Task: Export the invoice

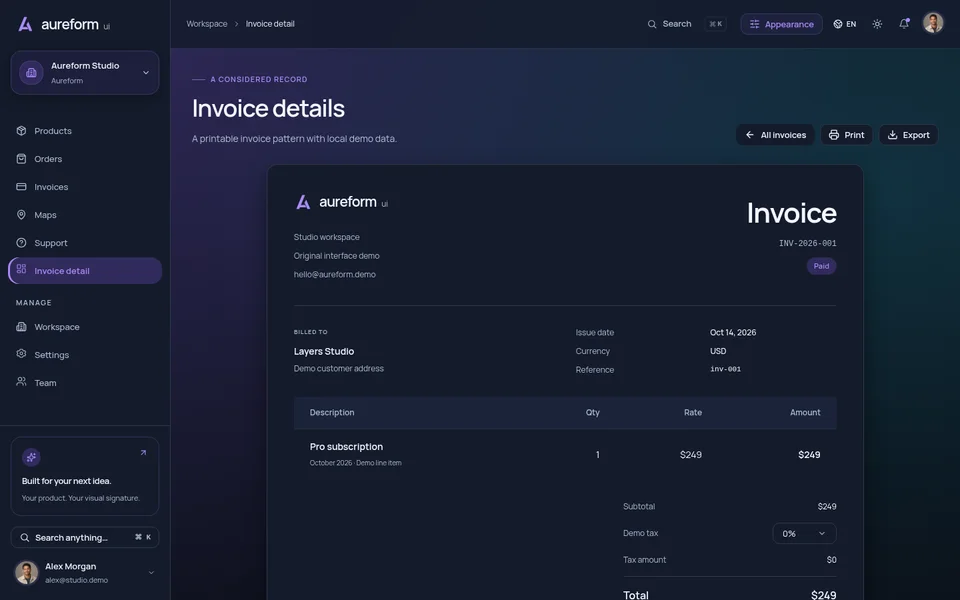Action: (909, 135)
